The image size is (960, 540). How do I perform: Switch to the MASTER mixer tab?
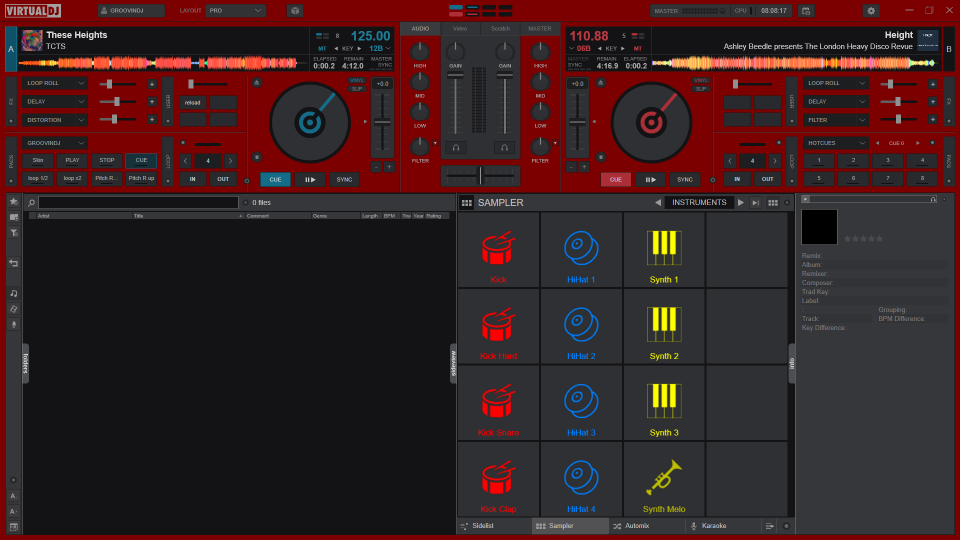[539, 29]
